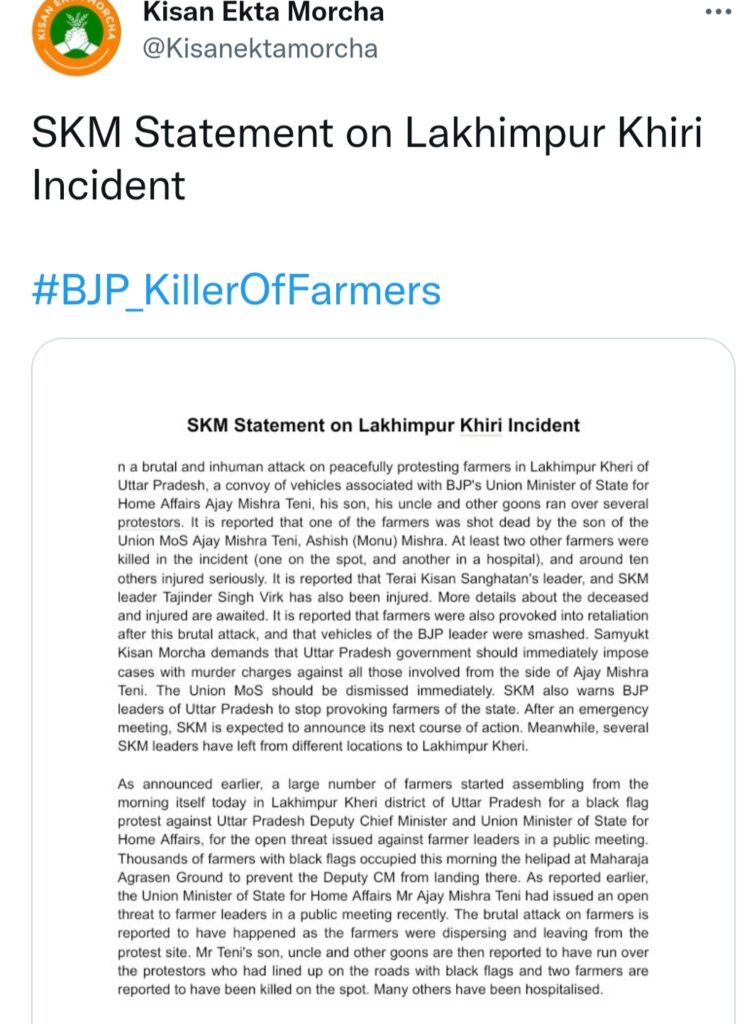Click the bold statement heading inside the image
The height and width of the screenshot is (1024, 747).
coord(383,425)
